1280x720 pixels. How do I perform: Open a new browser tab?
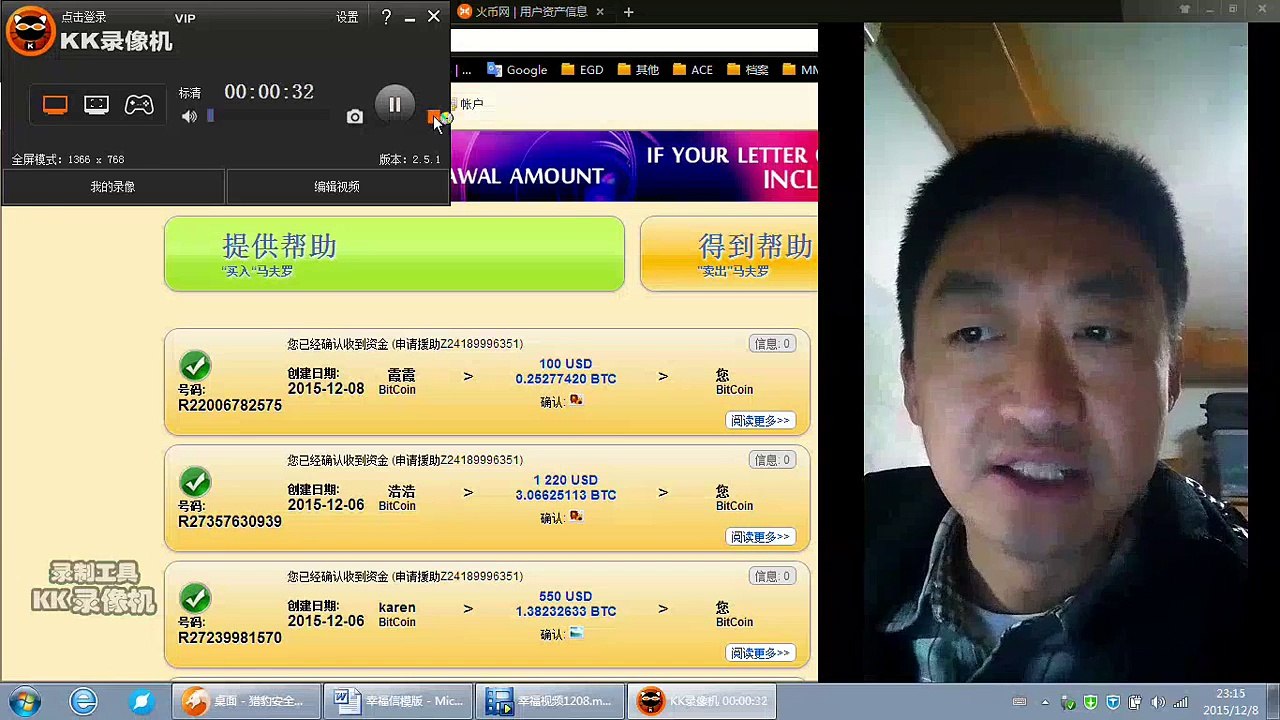[628, 12]
